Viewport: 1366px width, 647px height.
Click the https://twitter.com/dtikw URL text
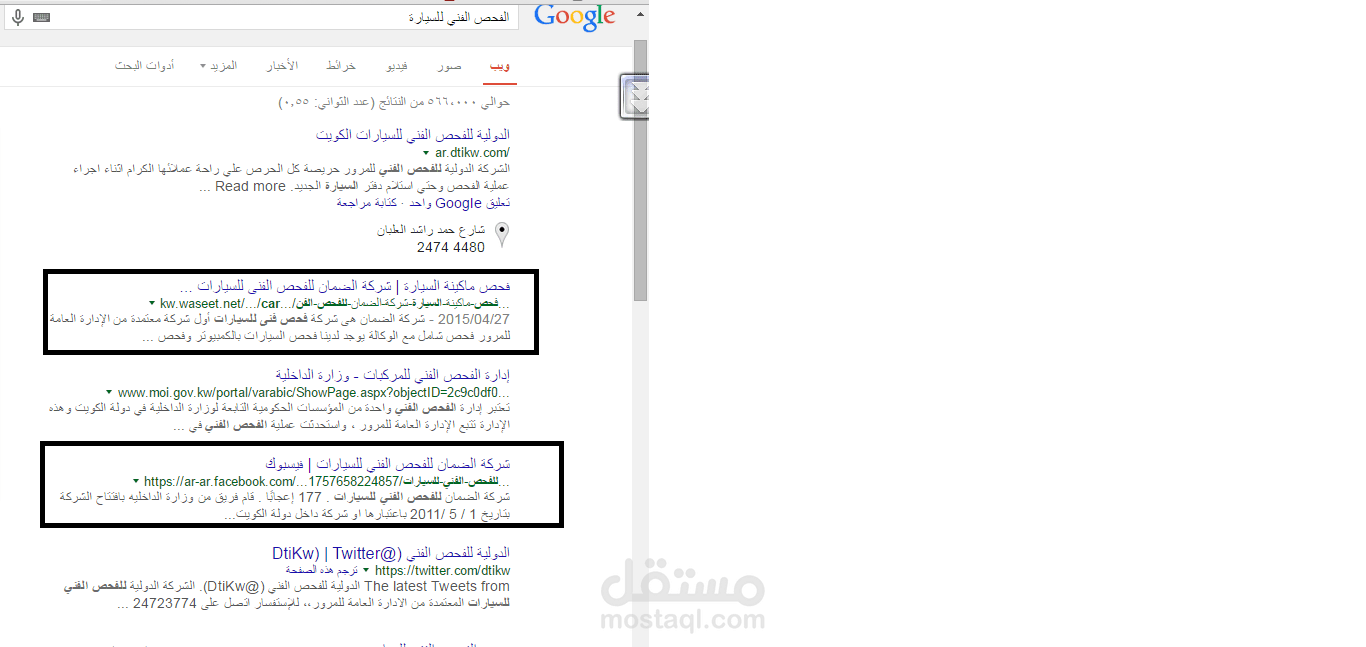click(442, 570)
